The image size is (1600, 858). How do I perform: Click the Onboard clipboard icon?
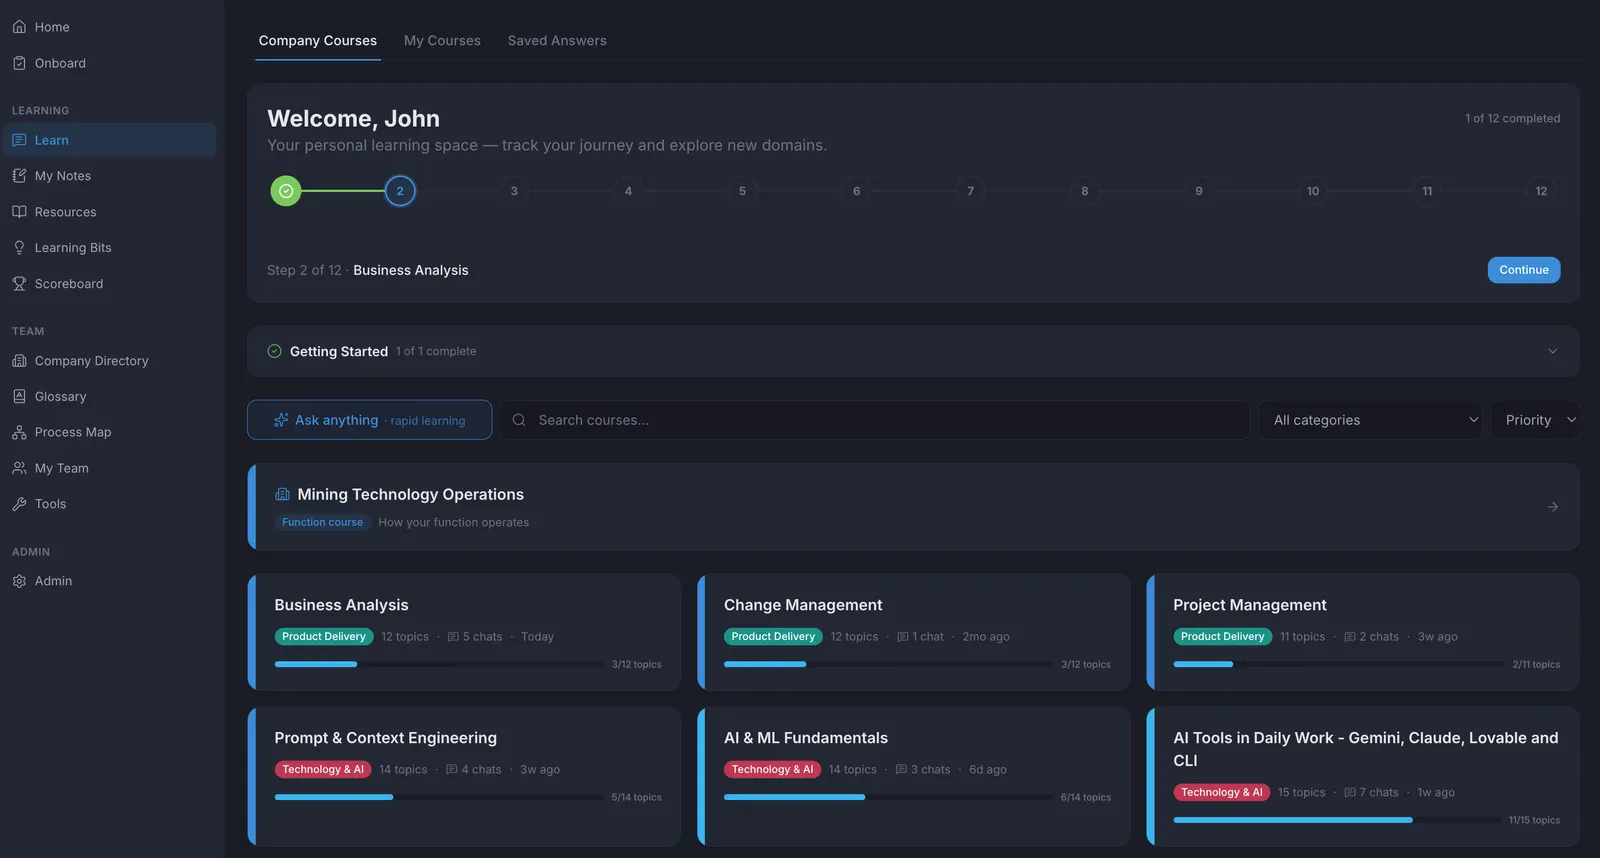tap(19, 63)
